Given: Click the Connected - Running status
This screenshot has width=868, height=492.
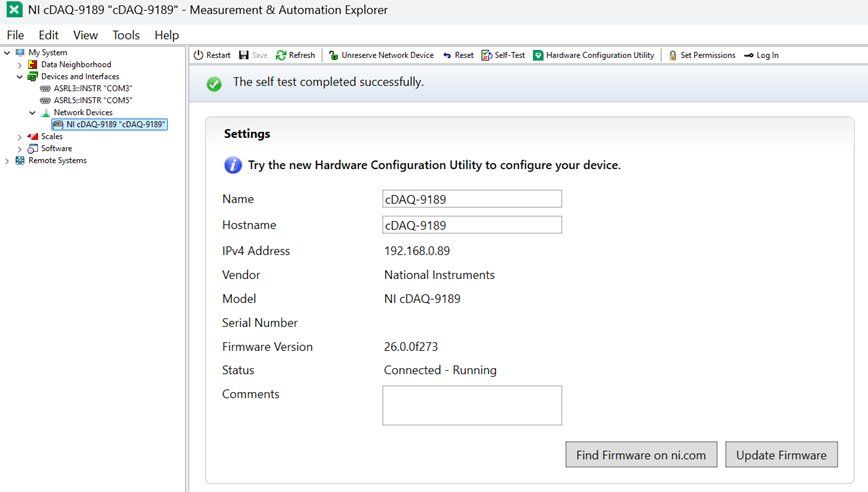Looking at the screenshot, I should coord(440,370).
